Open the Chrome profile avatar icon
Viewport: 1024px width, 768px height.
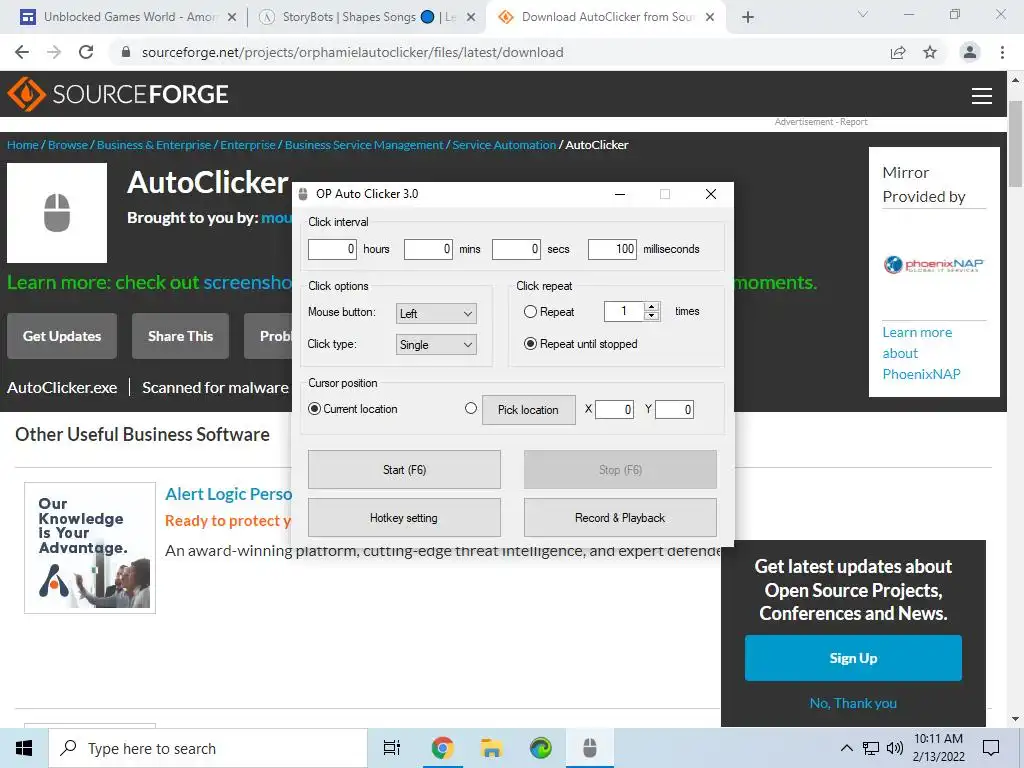pyautogui.click(x=970, y=52)
